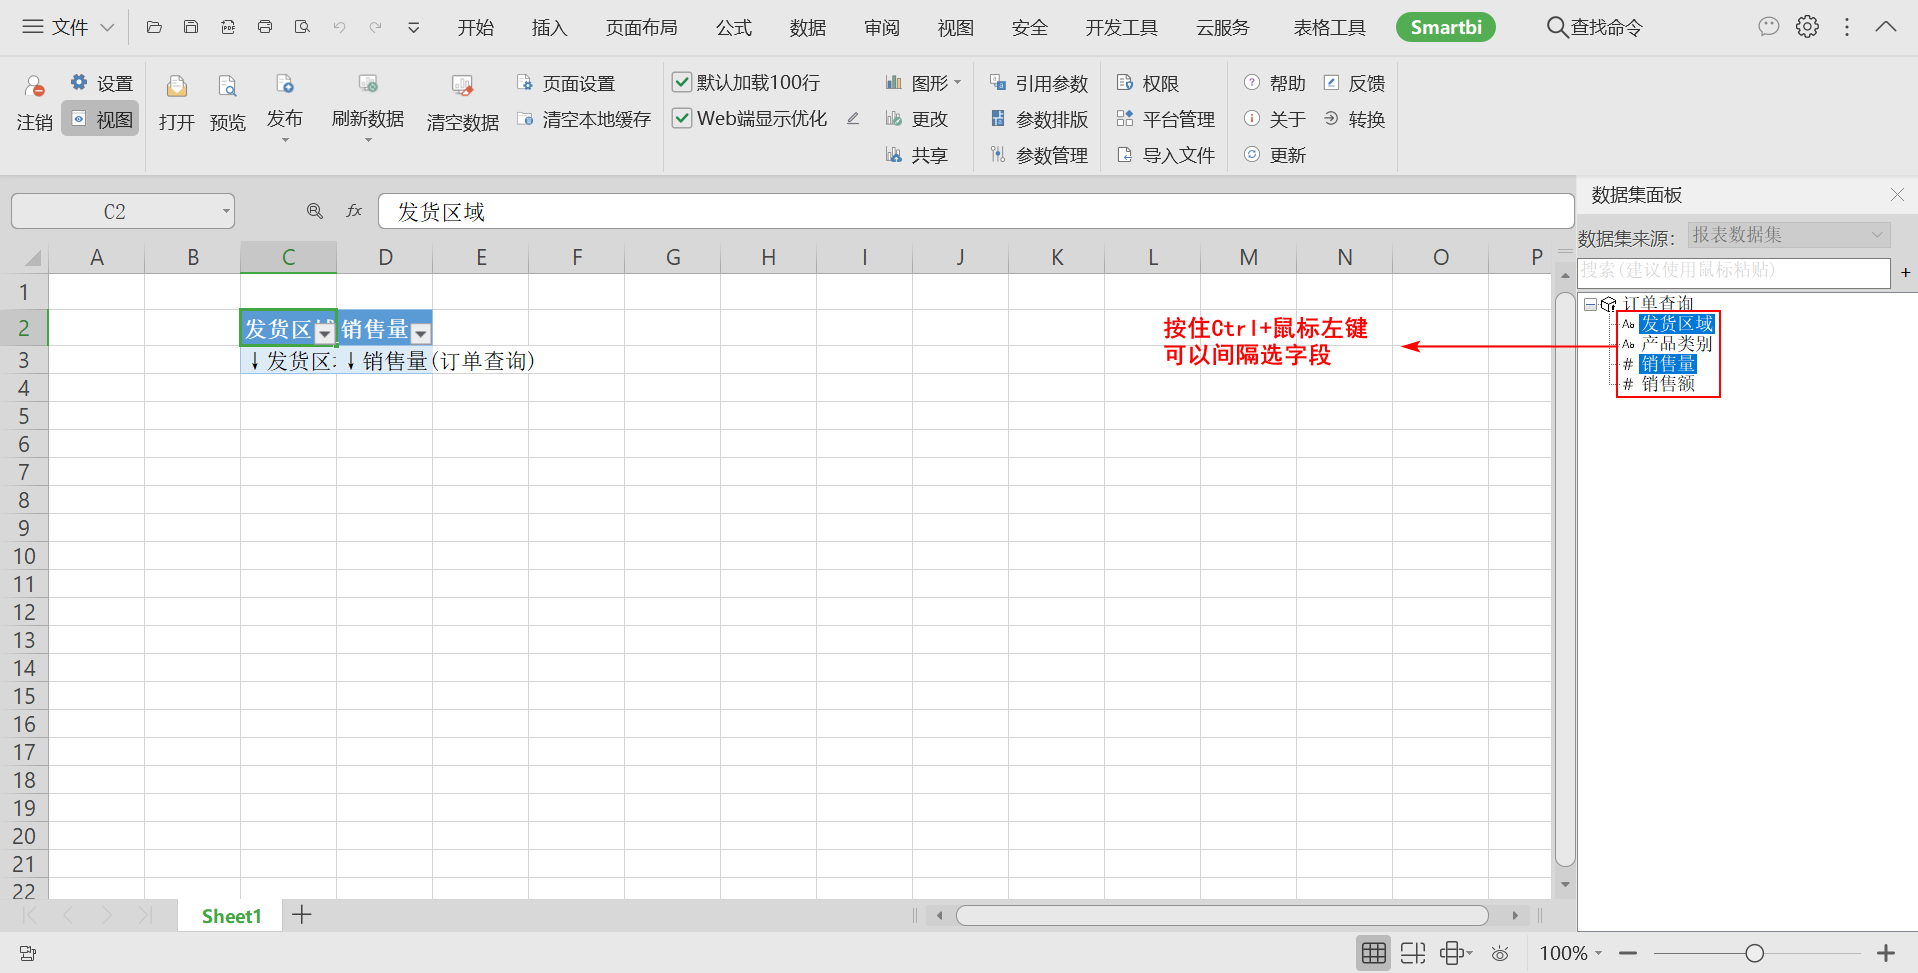The image size is (1918, 973).
Task: Open the 图形 chart dropdown
Action: (923, 83)
